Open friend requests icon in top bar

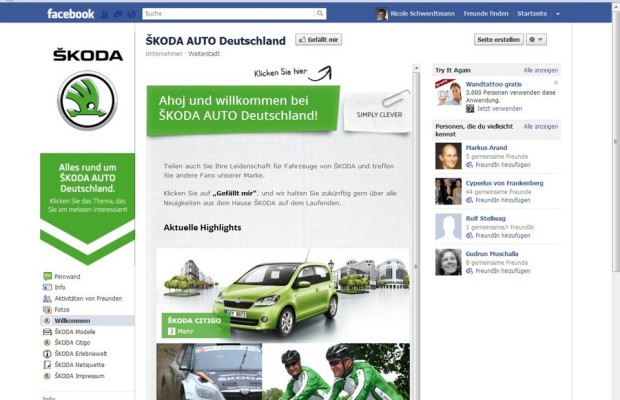[x=105, y=14]
